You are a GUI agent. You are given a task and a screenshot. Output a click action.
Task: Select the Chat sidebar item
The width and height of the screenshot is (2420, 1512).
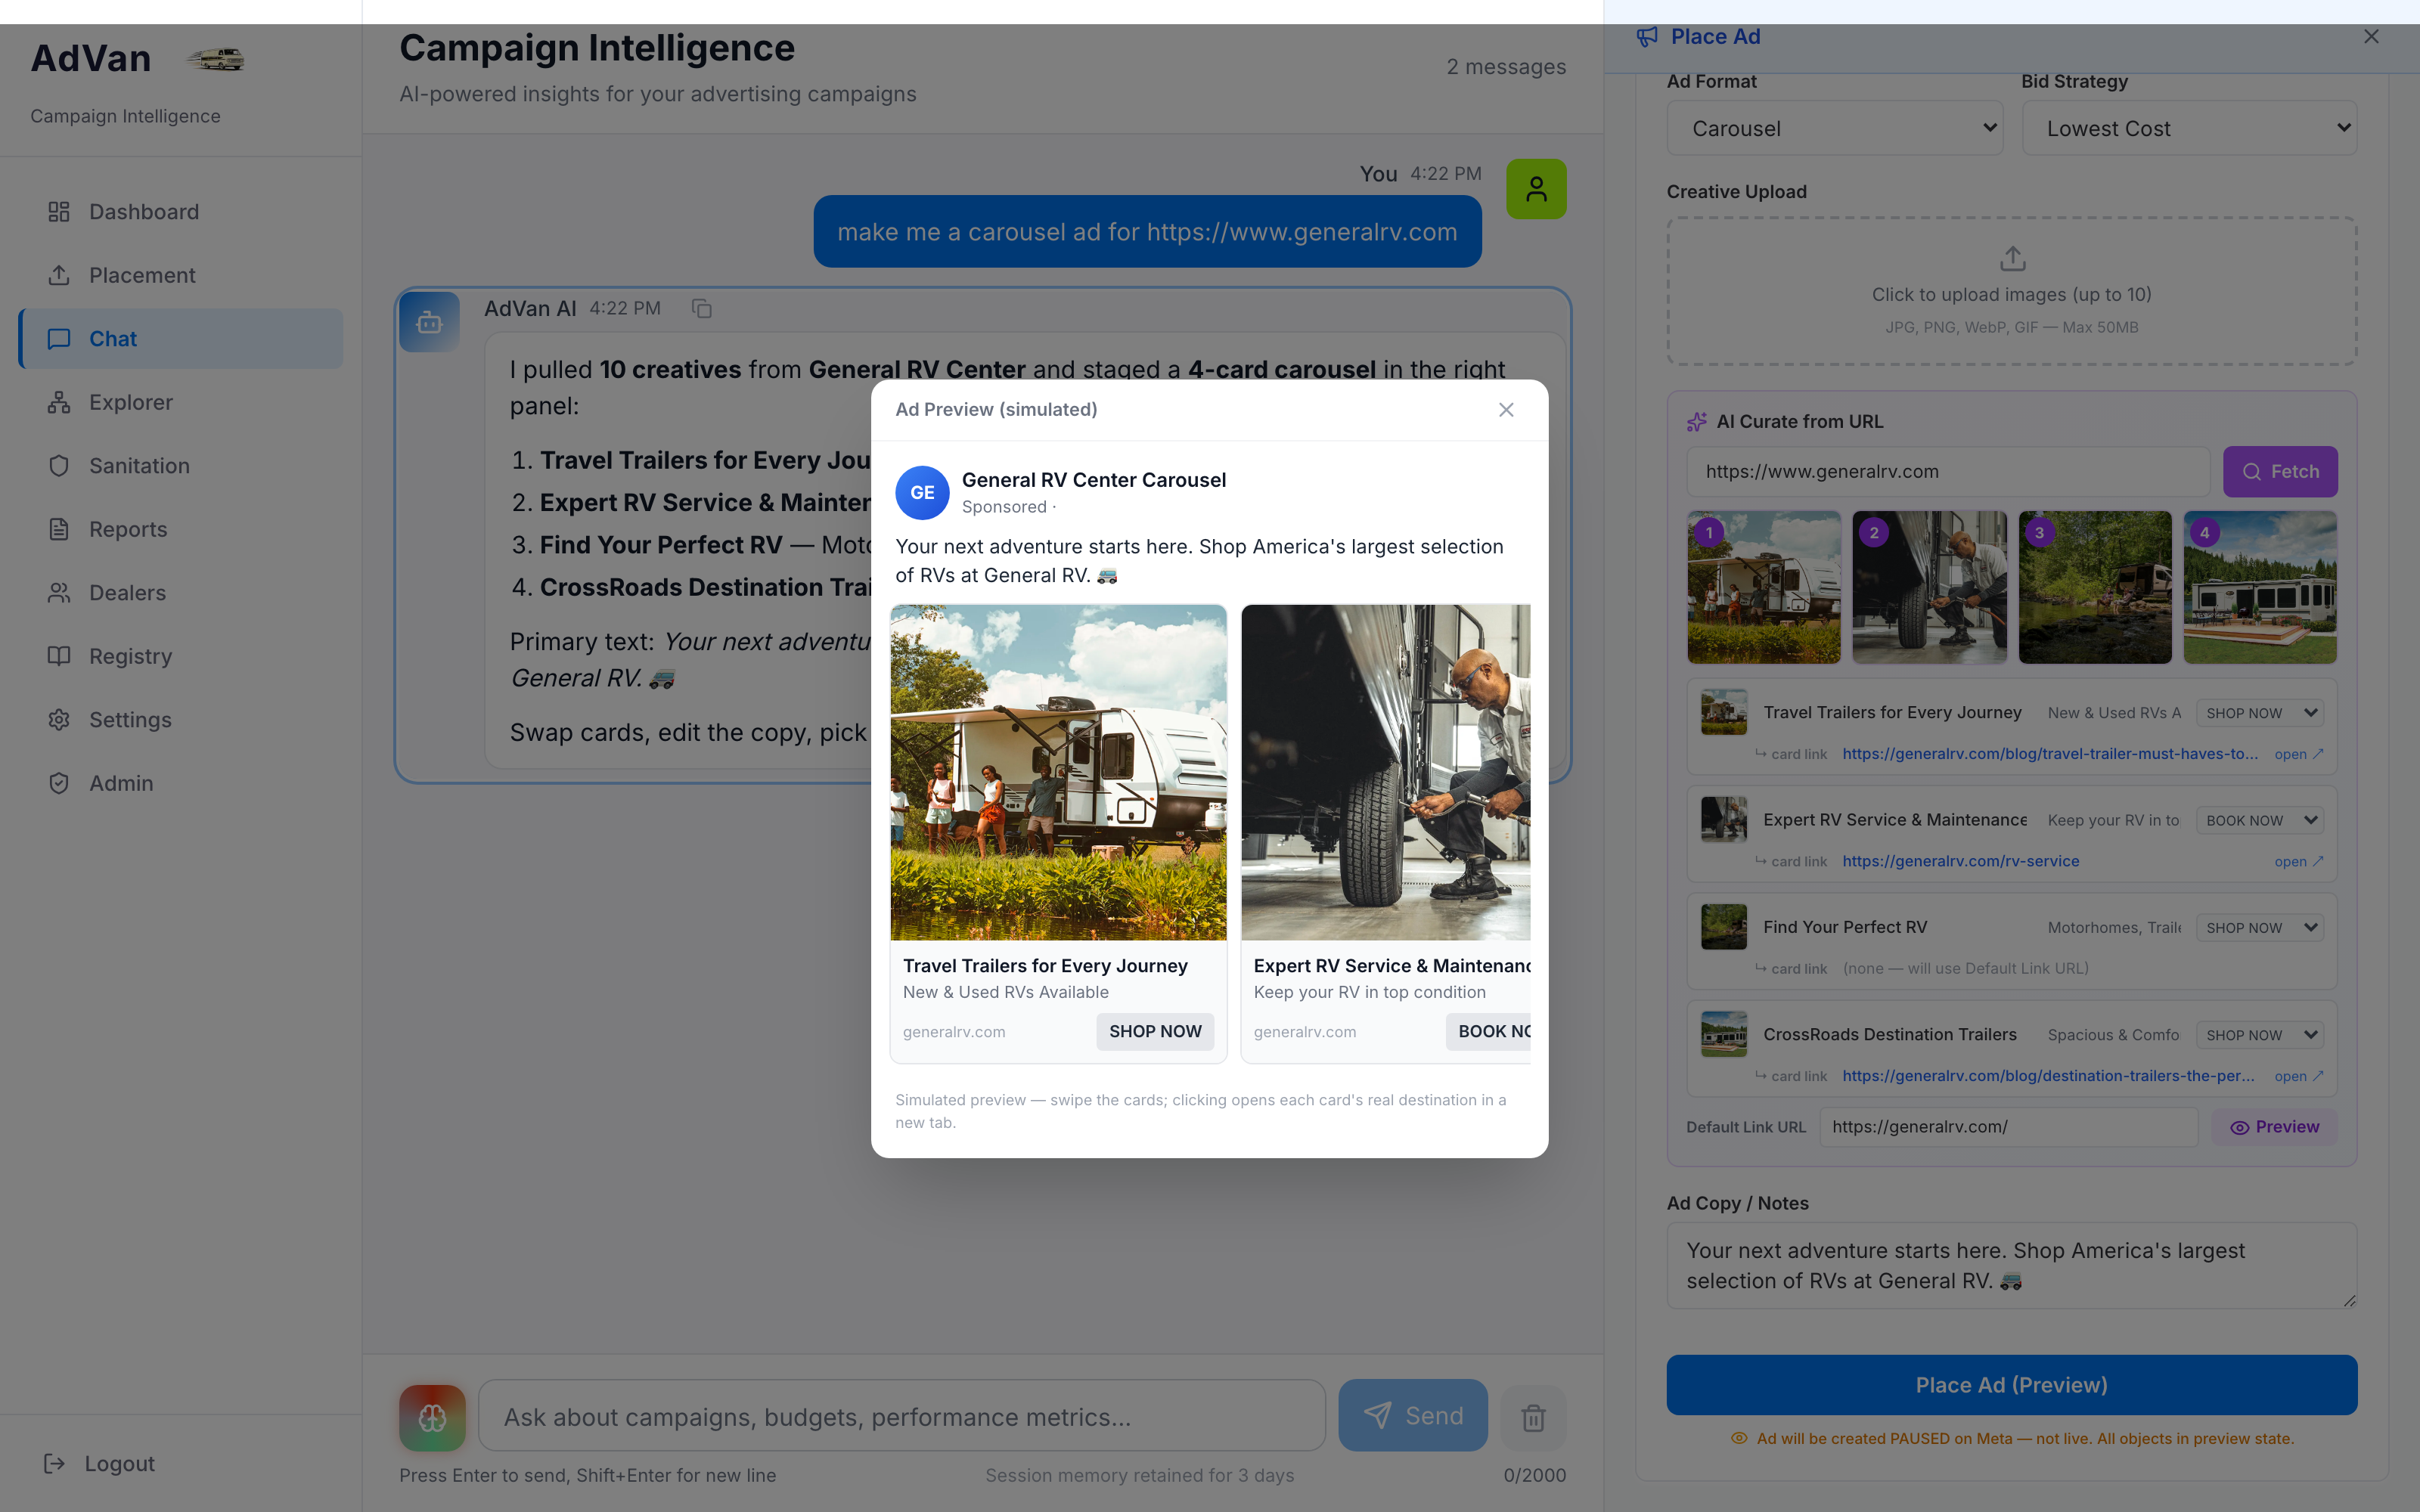coord(181,339)
